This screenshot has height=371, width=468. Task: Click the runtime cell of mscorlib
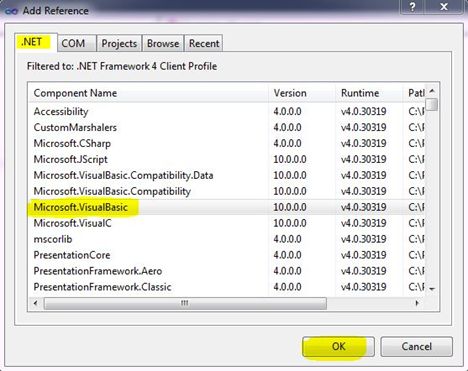click(363, 239)
